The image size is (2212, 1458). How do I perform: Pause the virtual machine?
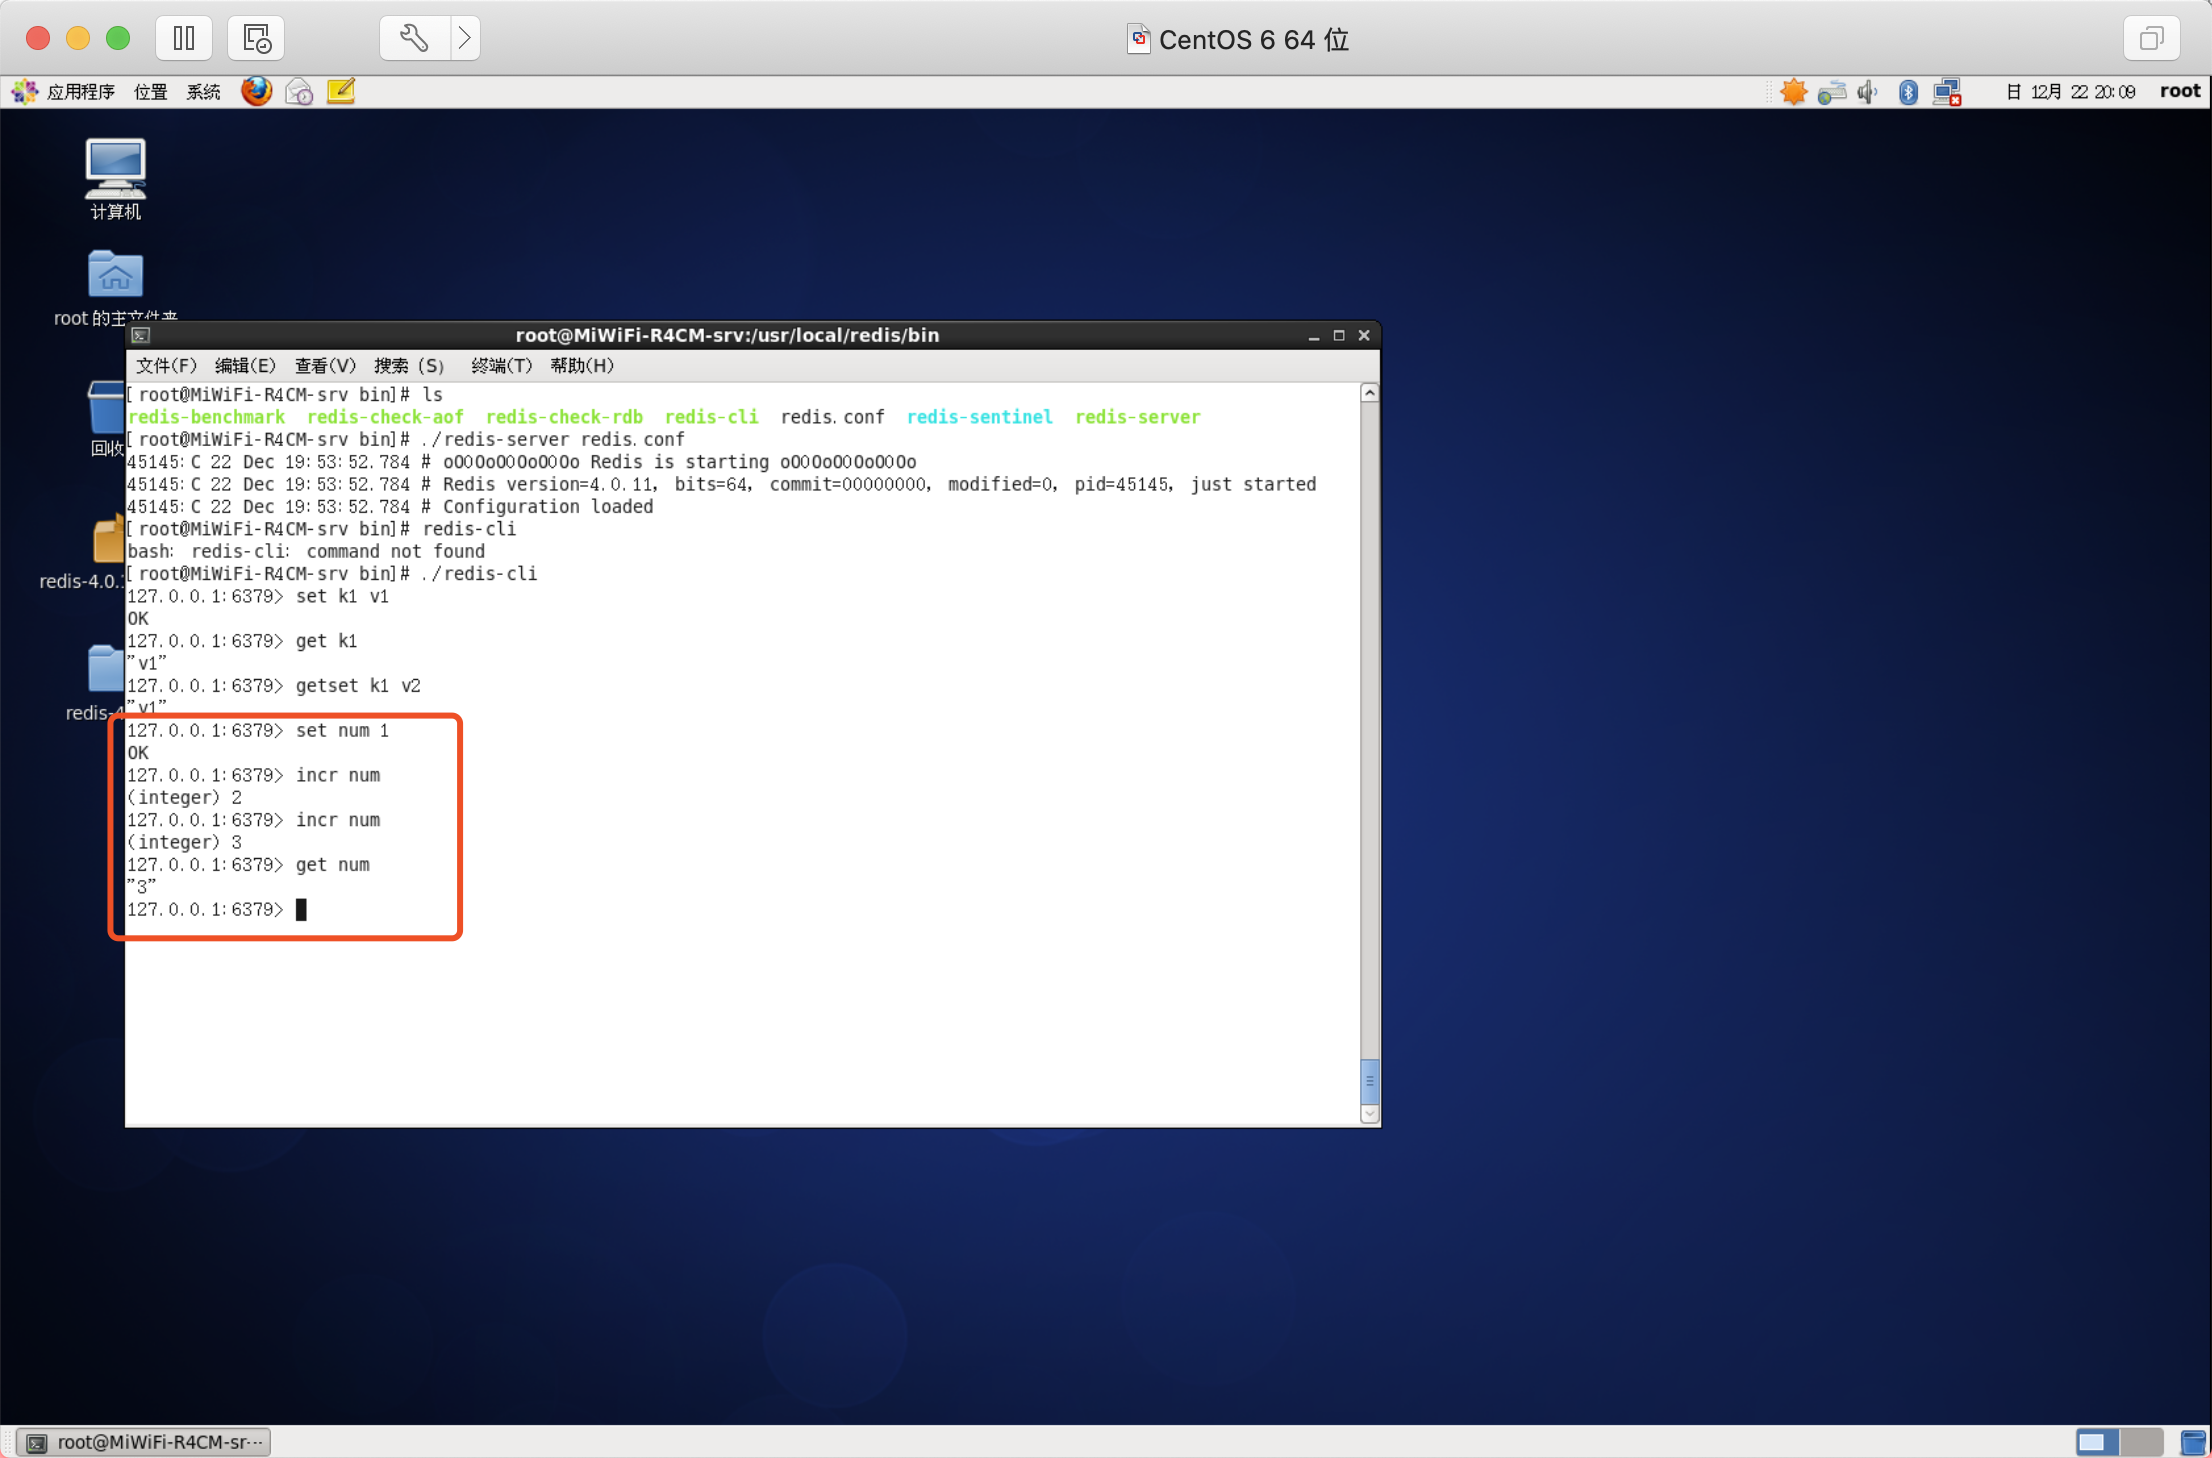coord(184,39)
